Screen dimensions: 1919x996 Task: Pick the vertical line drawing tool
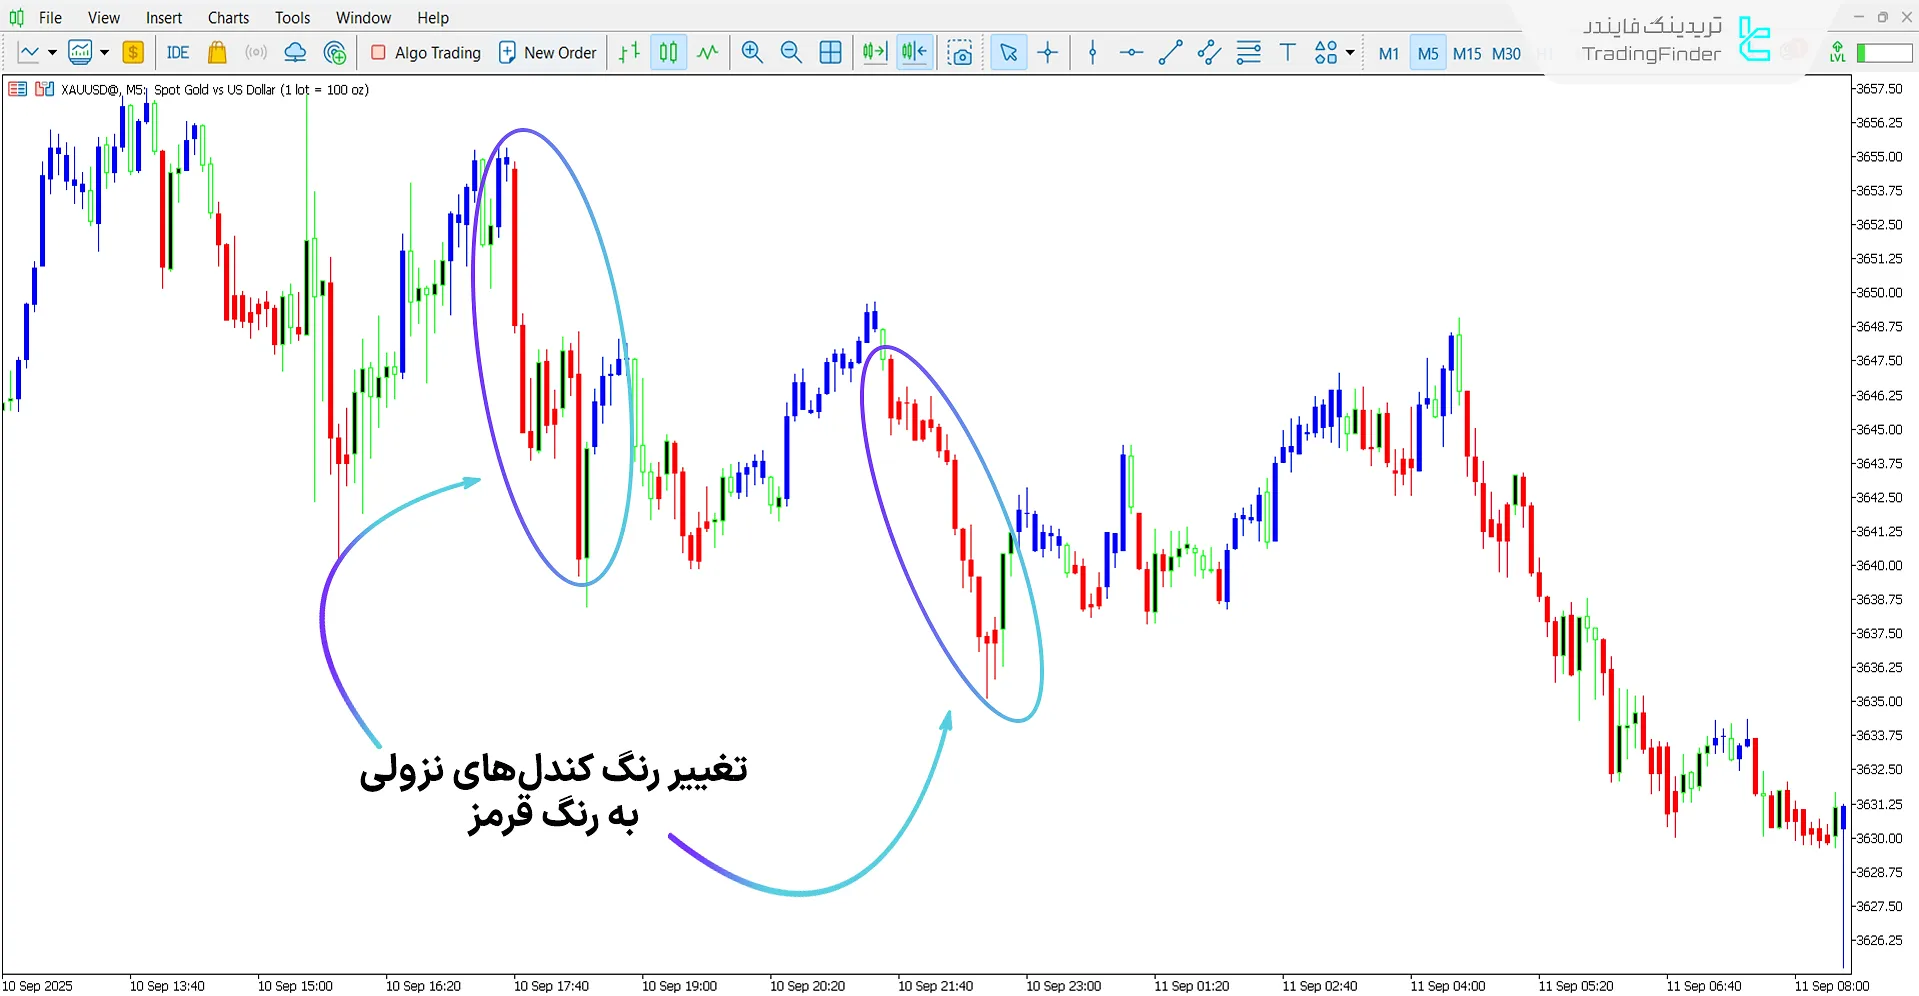[x=1092, y=53]
